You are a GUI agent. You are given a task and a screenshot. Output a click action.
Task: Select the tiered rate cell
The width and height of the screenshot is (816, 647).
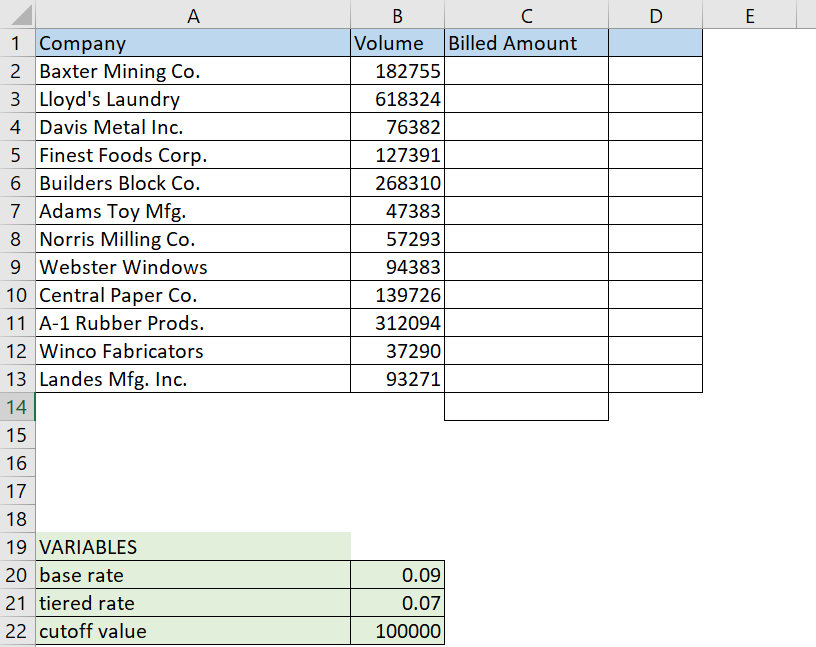point(193,603)
